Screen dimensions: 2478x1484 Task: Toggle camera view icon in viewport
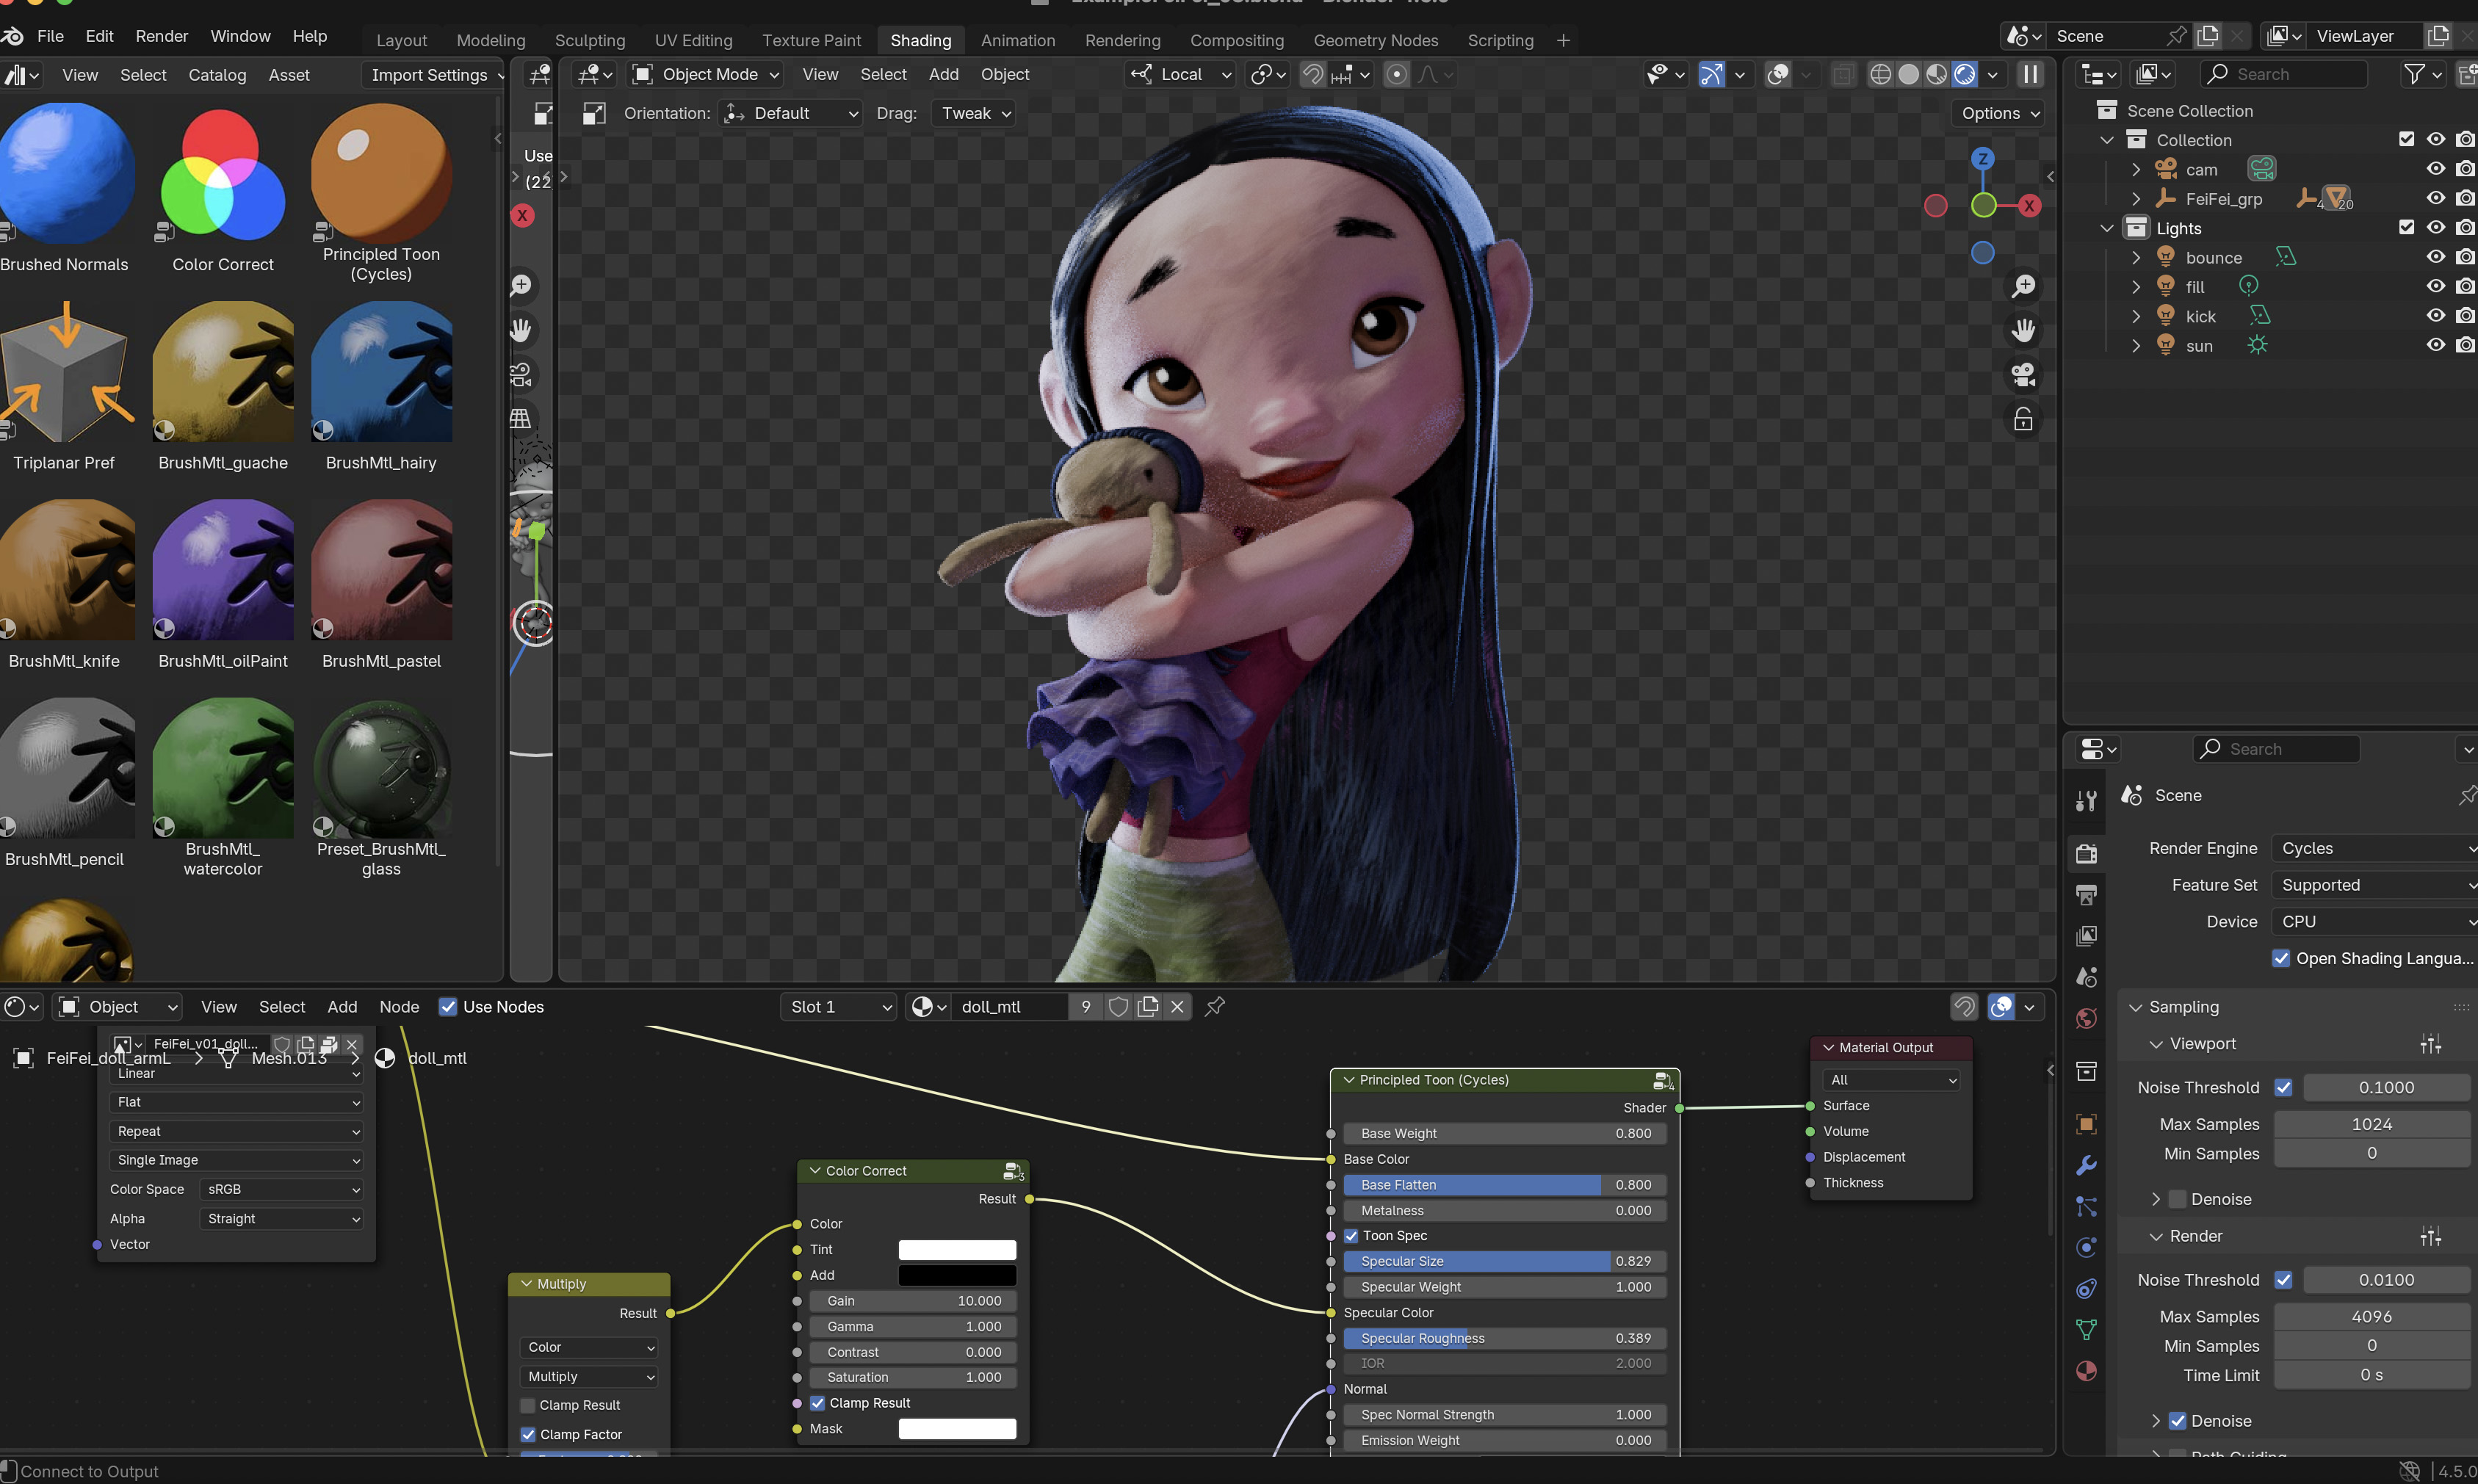tap(2023, 375)
